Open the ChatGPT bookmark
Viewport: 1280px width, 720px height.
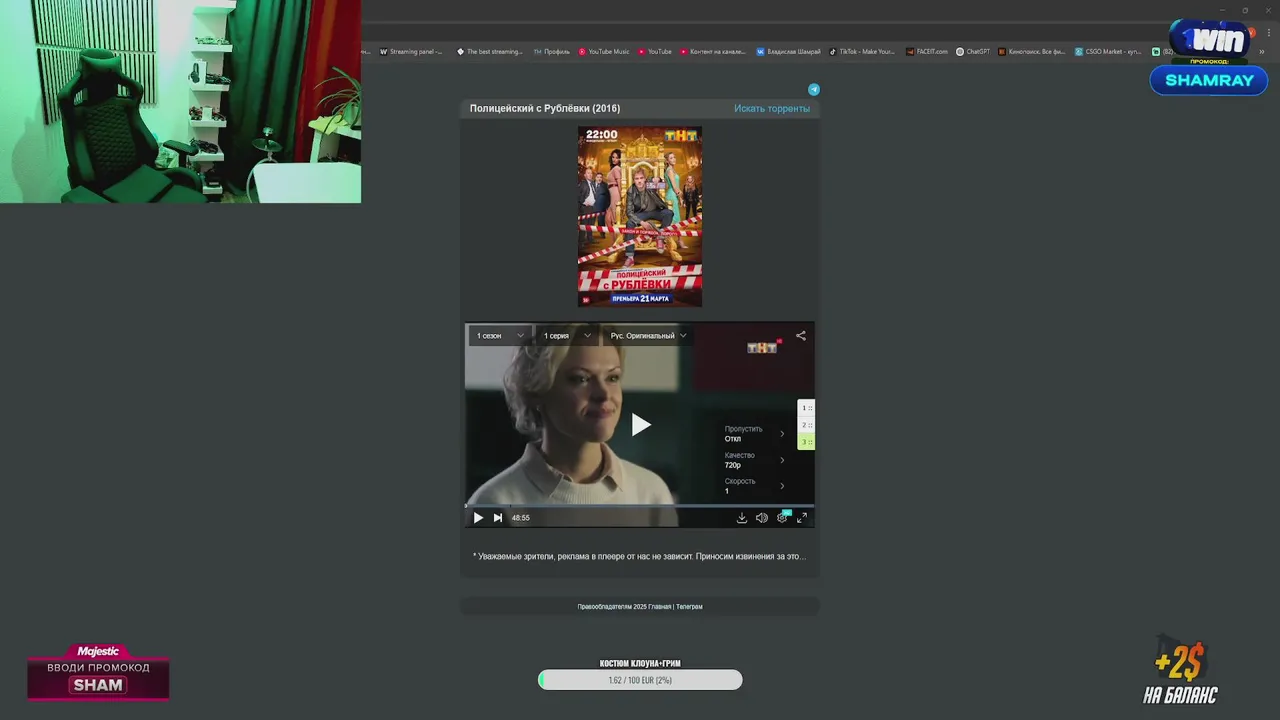(973, 51)
